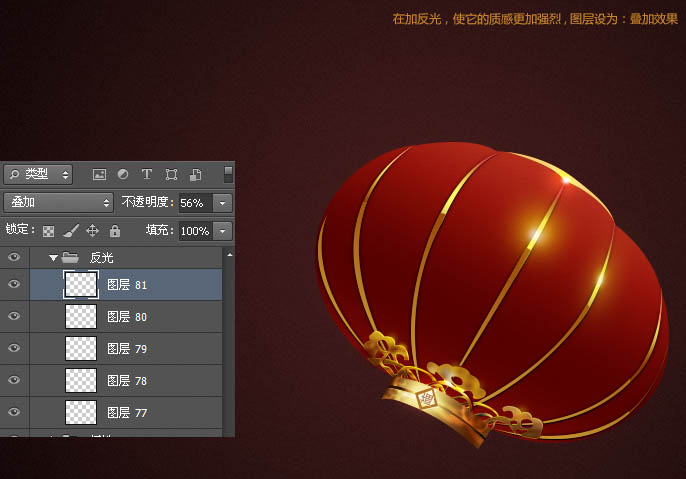Screen dimensions: 686x479
Task: Click the 不透明度 56% value field
Action: click(196, 203)
